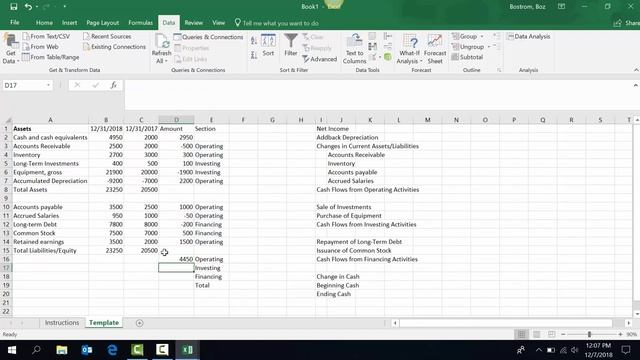The width and height of the screenshot is (640, 360).
Task: Click the Refresh All icon
Action: [x=162, y=42]
